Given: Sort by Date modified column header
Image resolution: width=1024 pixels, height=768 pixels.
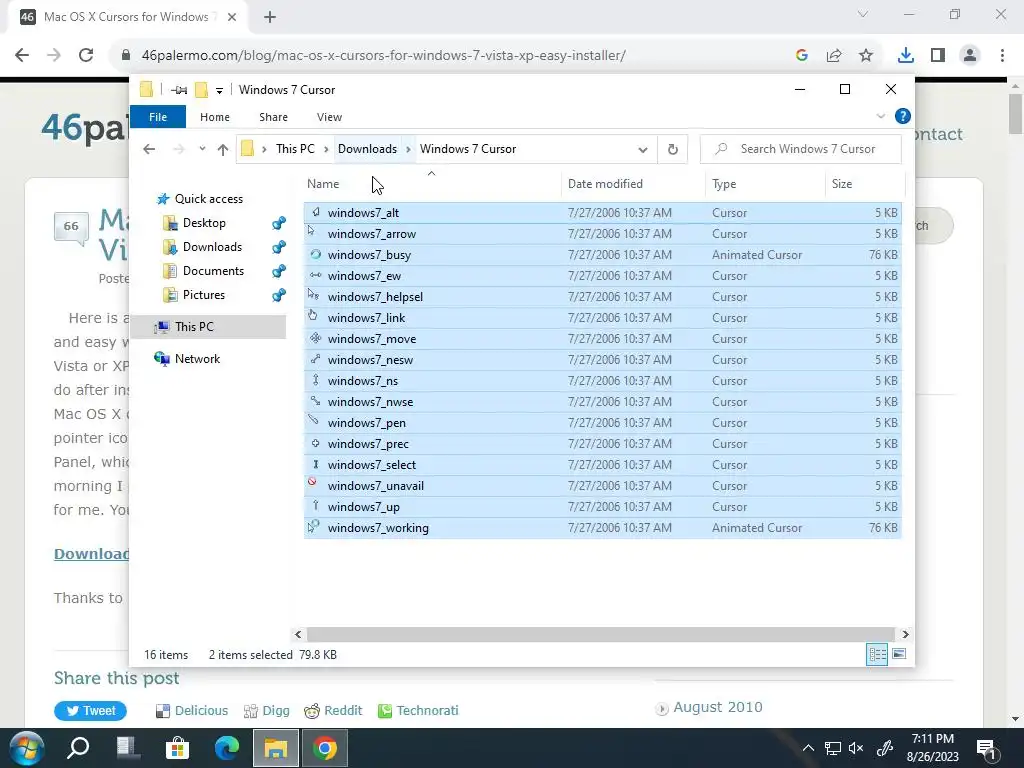Looking at the screenshot, I should (x=633, y=184).
